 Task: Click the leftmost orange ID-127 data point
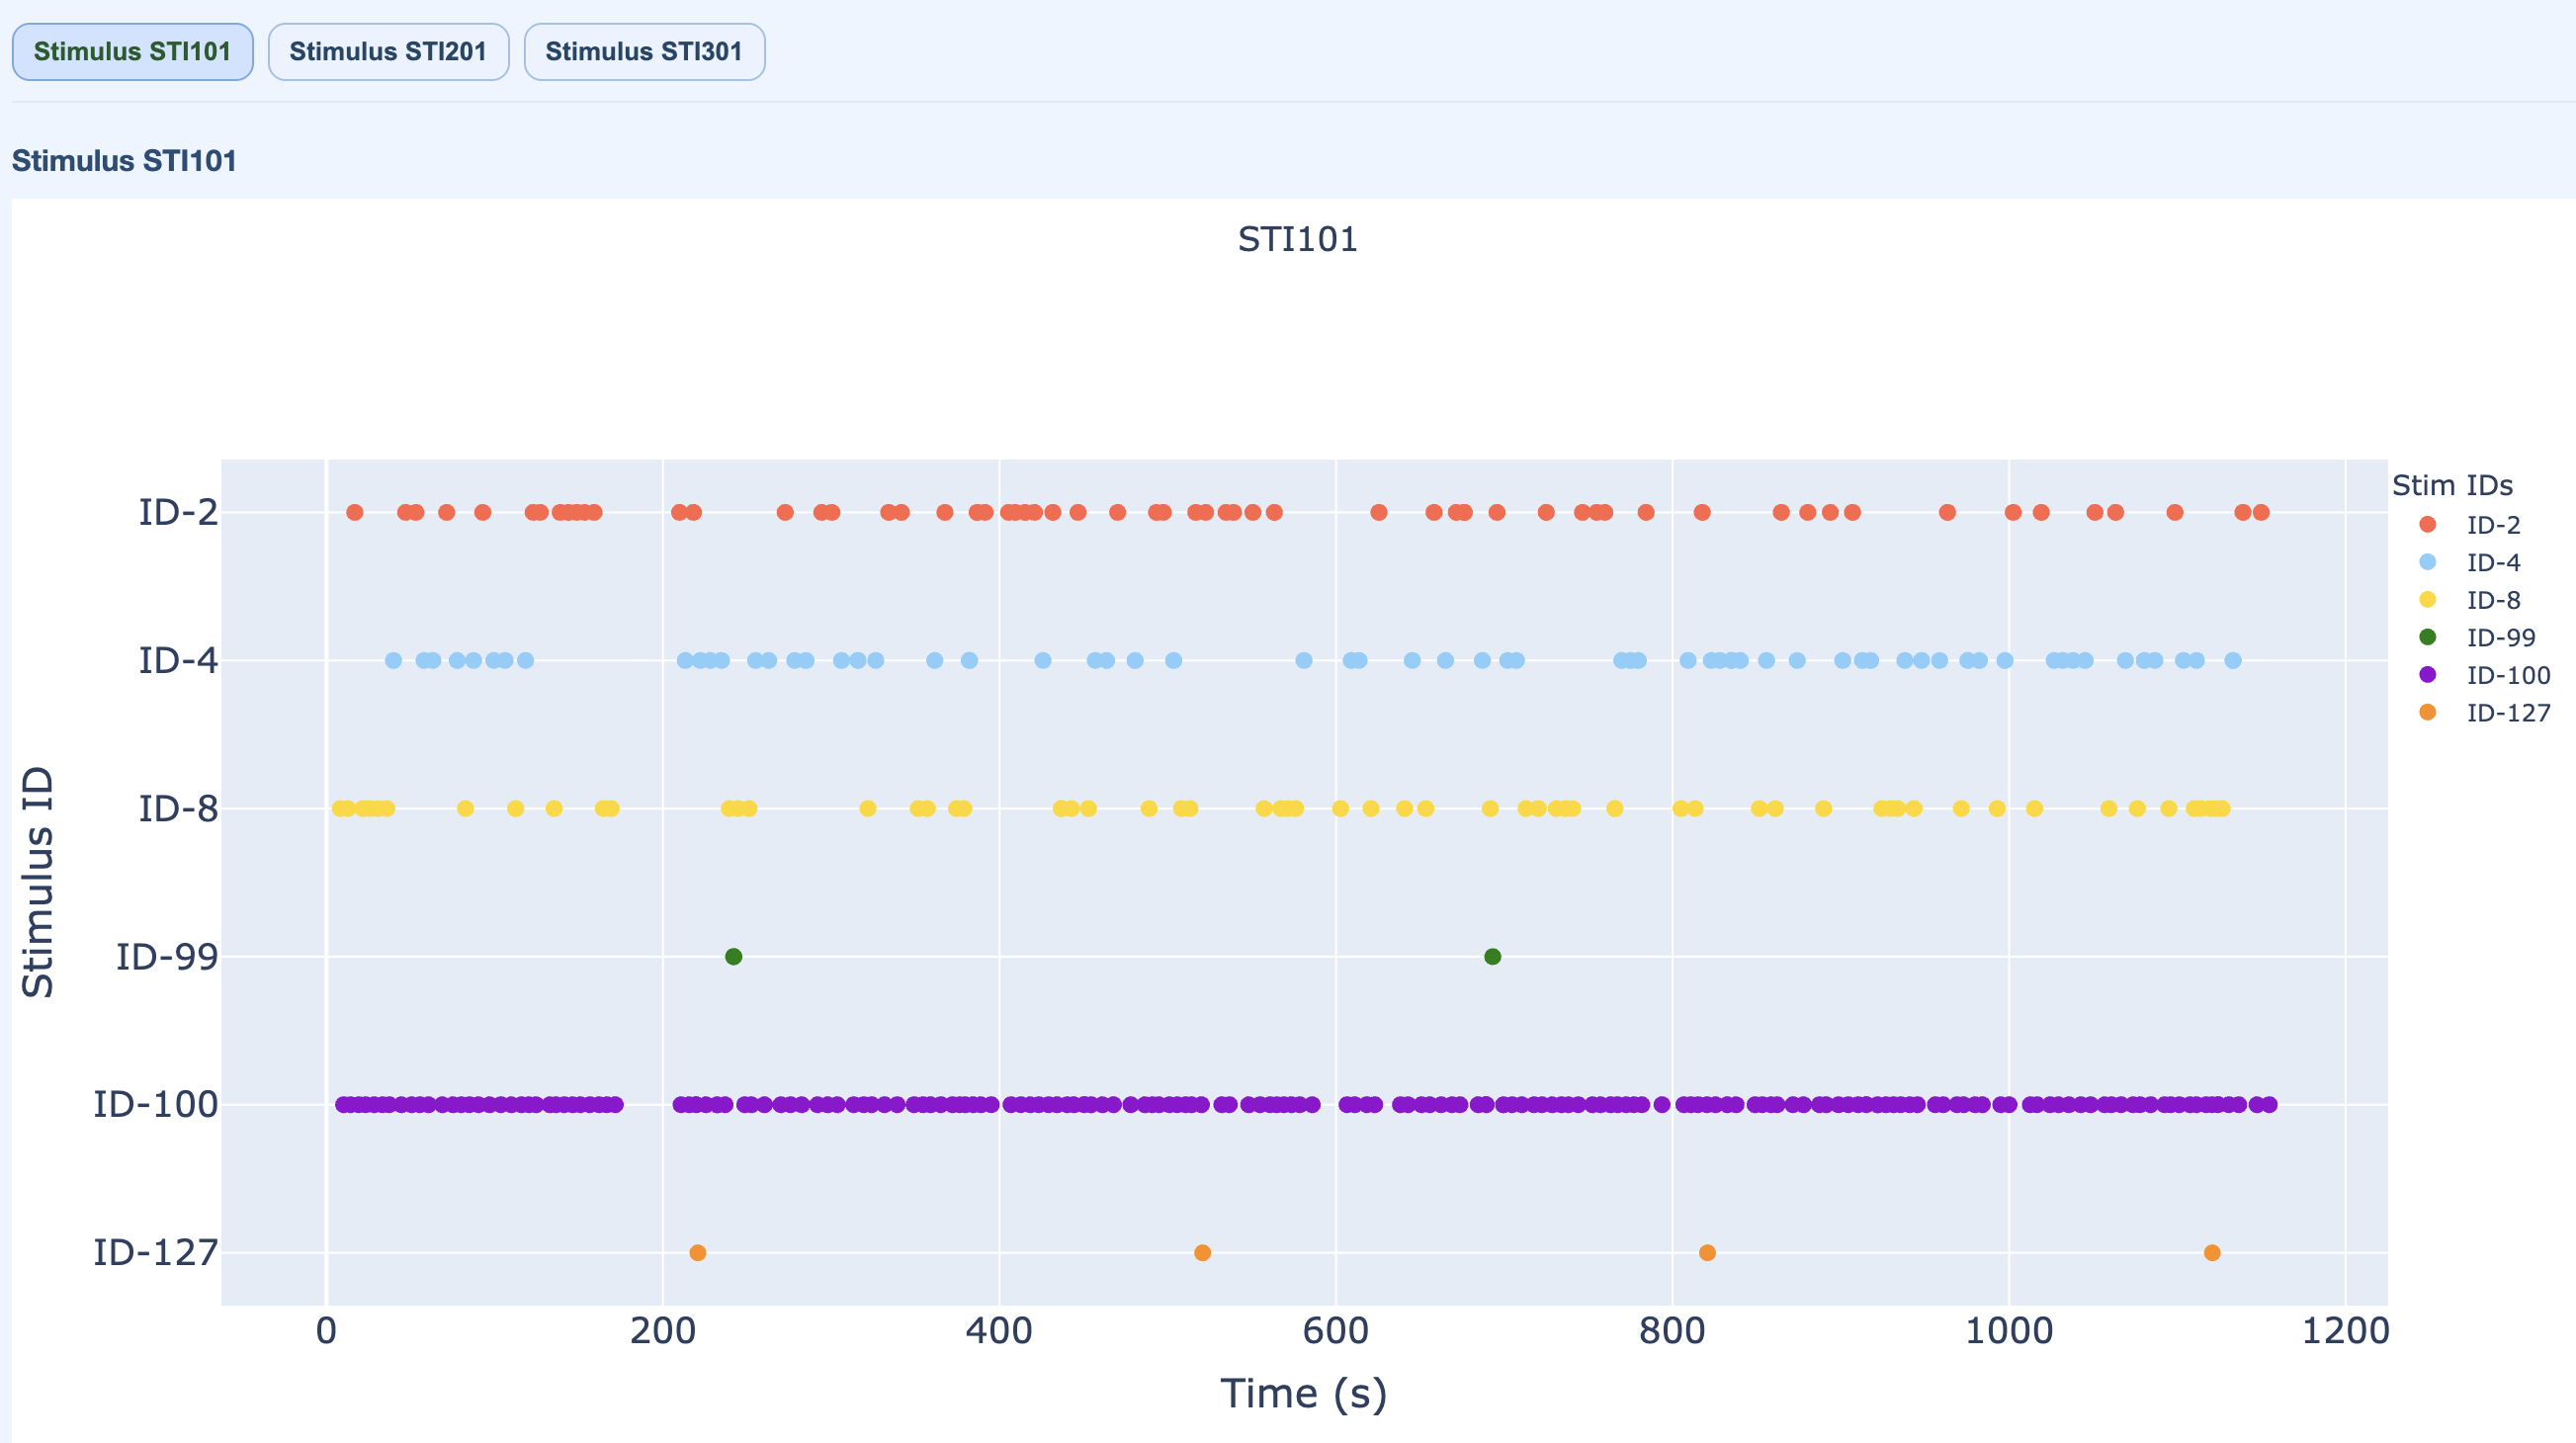(698, 1253)
